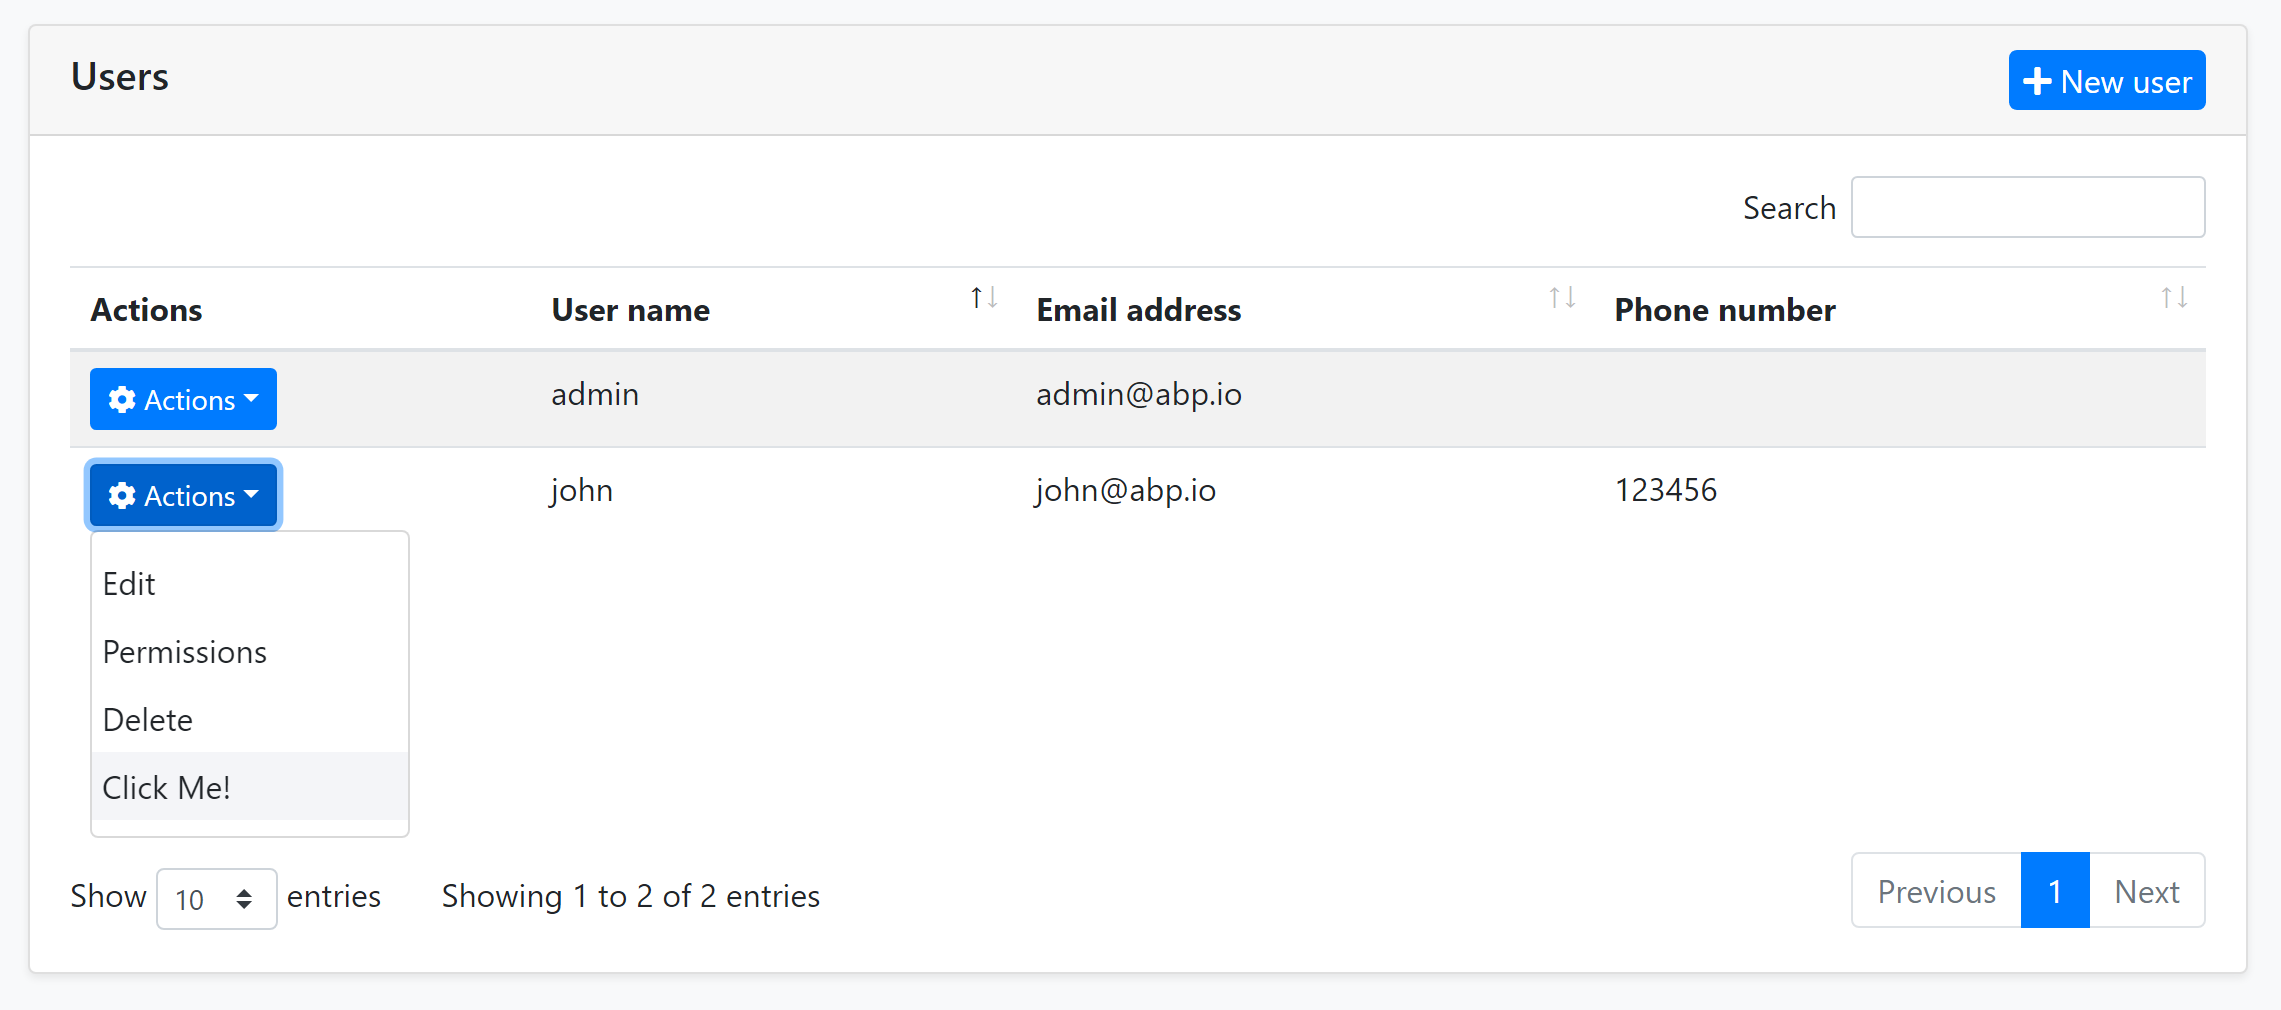Select page 1 in pagination
Viewport: 2281px width, 1010px height.
click(x=2054, y=890)
